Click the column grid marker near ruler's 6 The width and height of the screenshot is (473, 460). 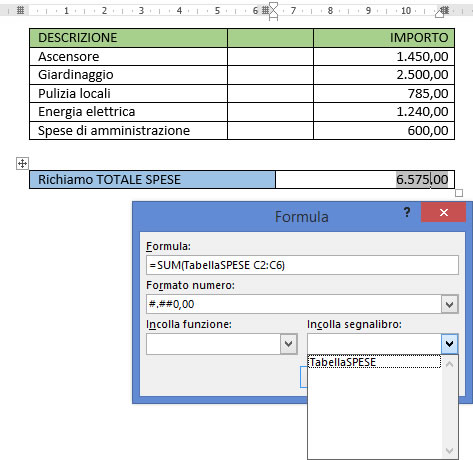coord(265,10)
